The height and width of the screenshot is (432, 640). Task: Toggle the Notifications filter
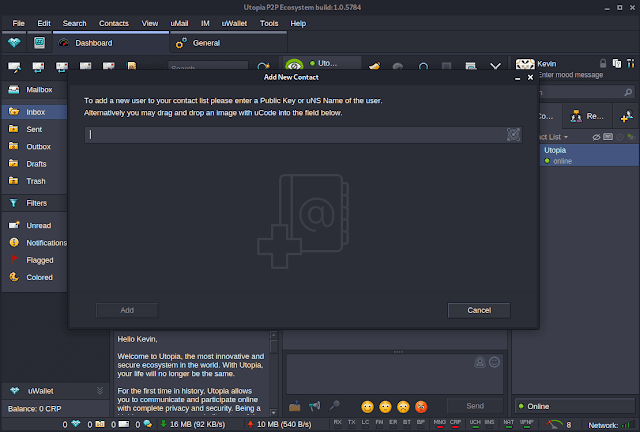click(45, 243)
